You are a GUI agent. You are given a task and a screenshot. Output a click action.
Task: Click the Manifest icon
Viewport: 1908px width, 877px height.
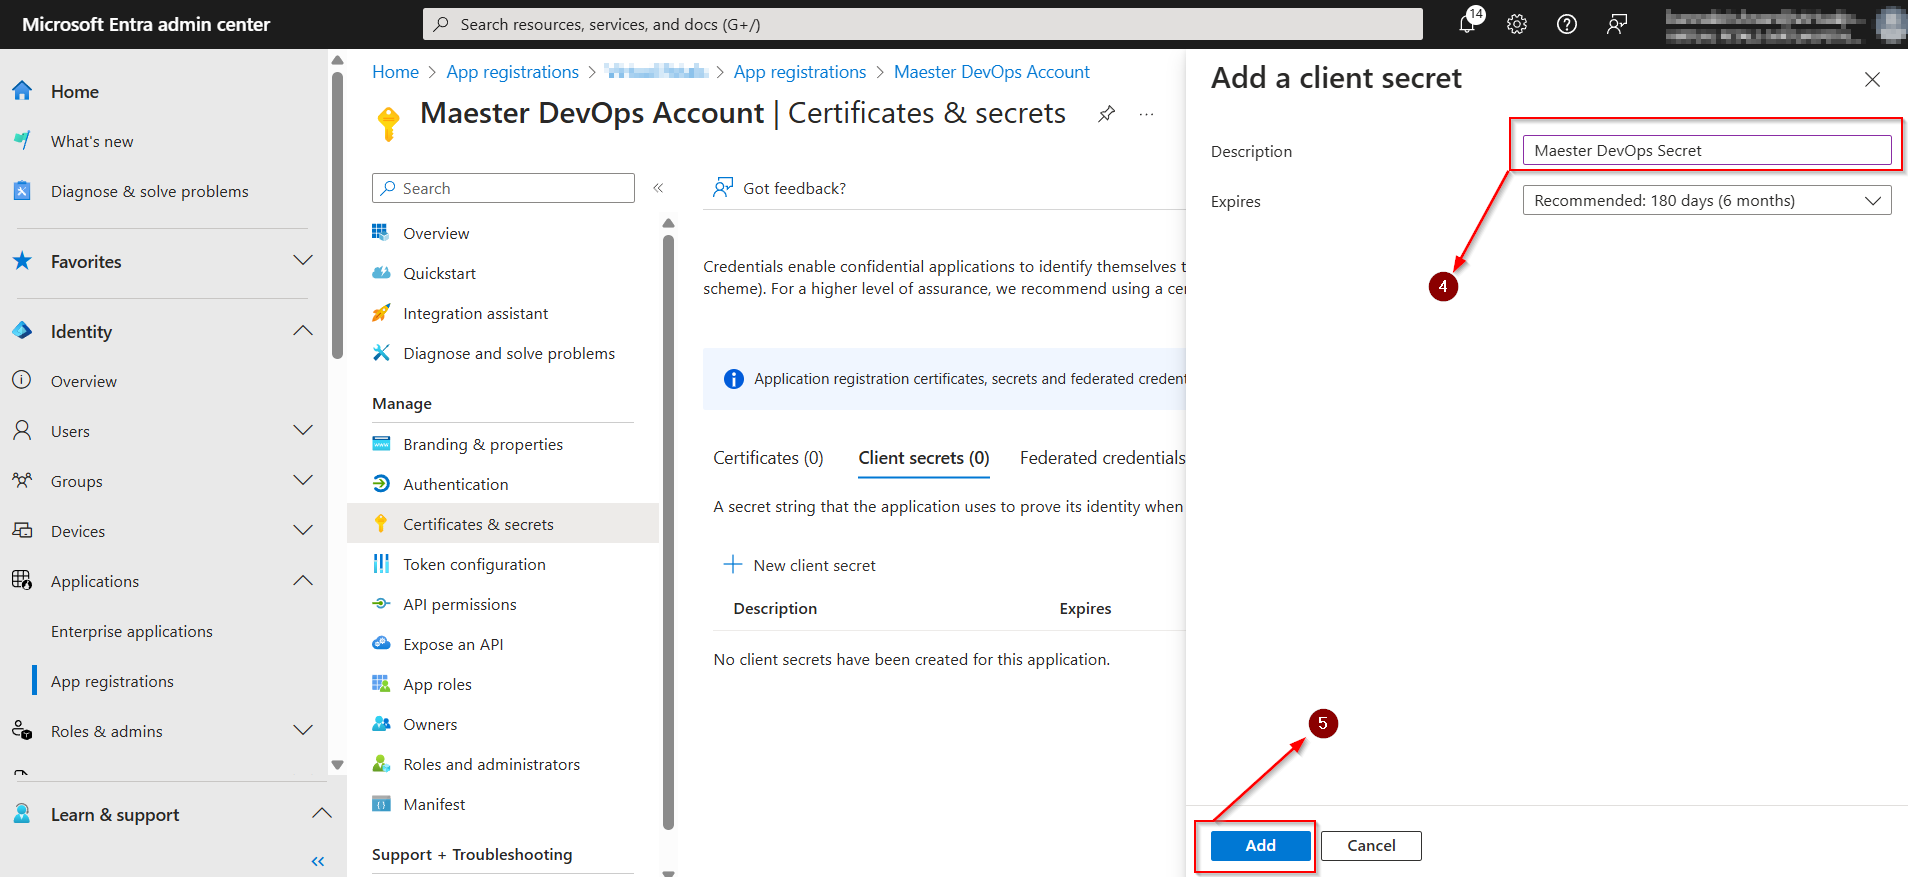(x=381, y=804)
